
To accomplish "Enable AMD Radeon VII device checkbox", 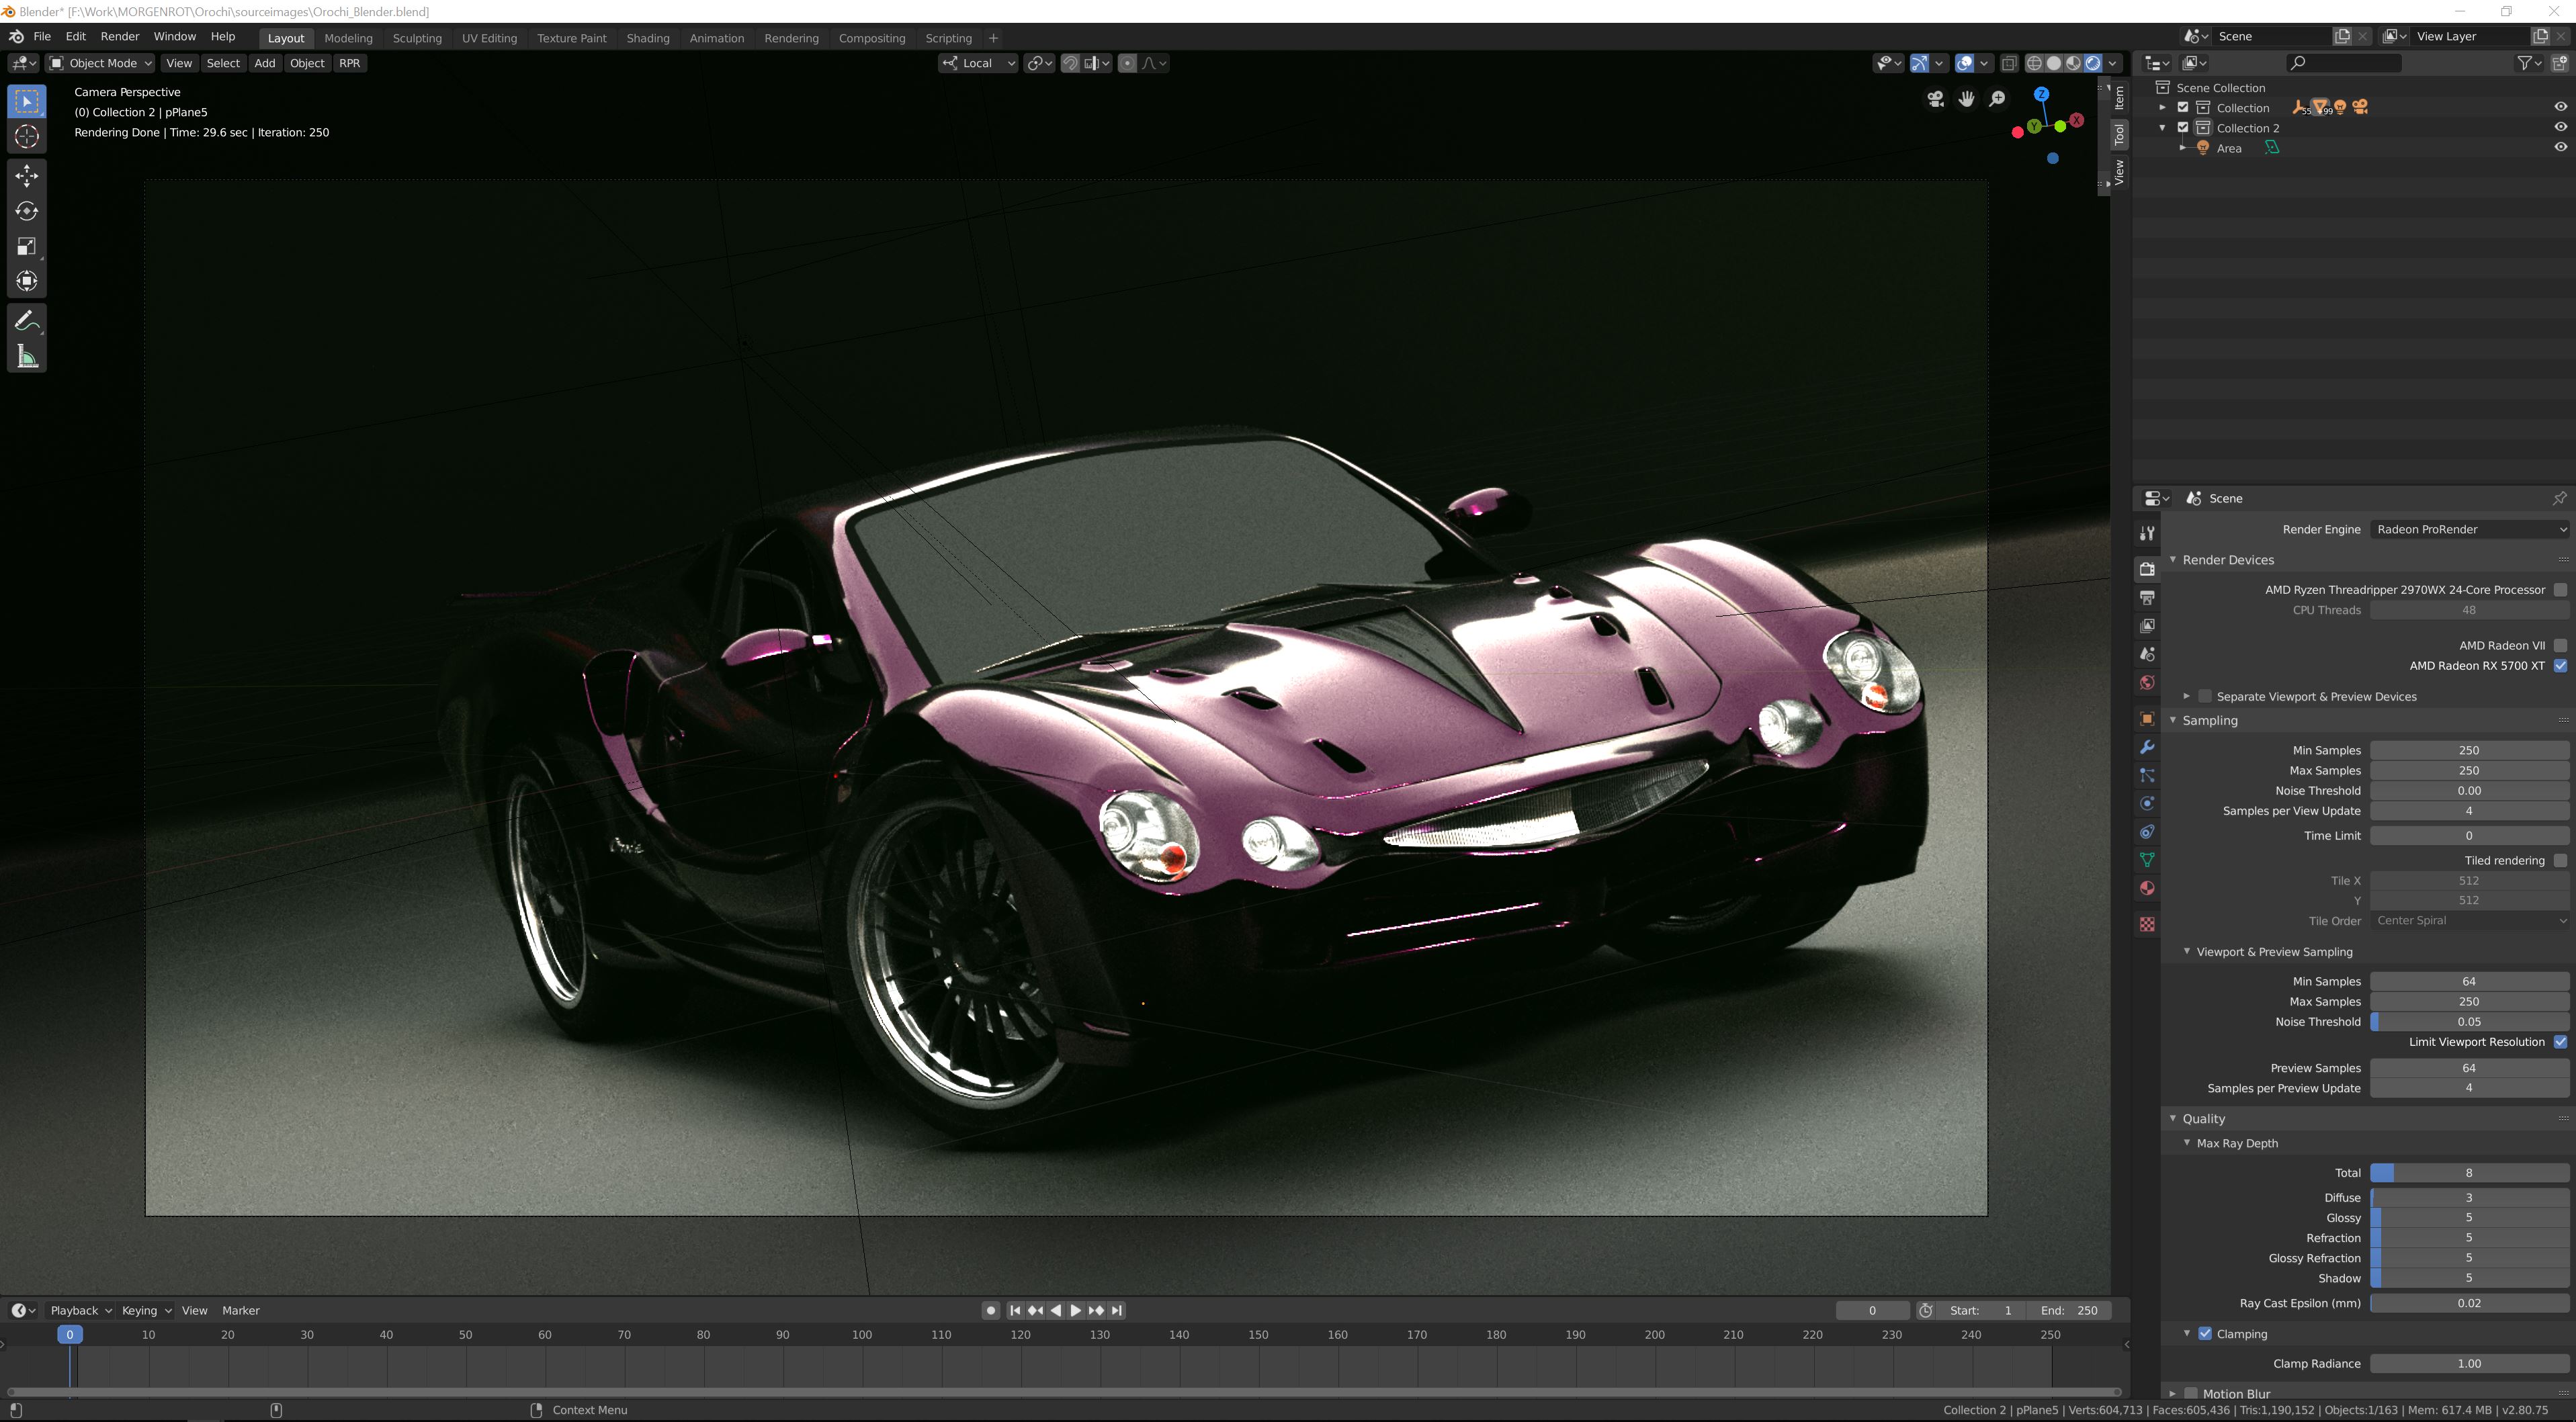I will (2560, 646).
